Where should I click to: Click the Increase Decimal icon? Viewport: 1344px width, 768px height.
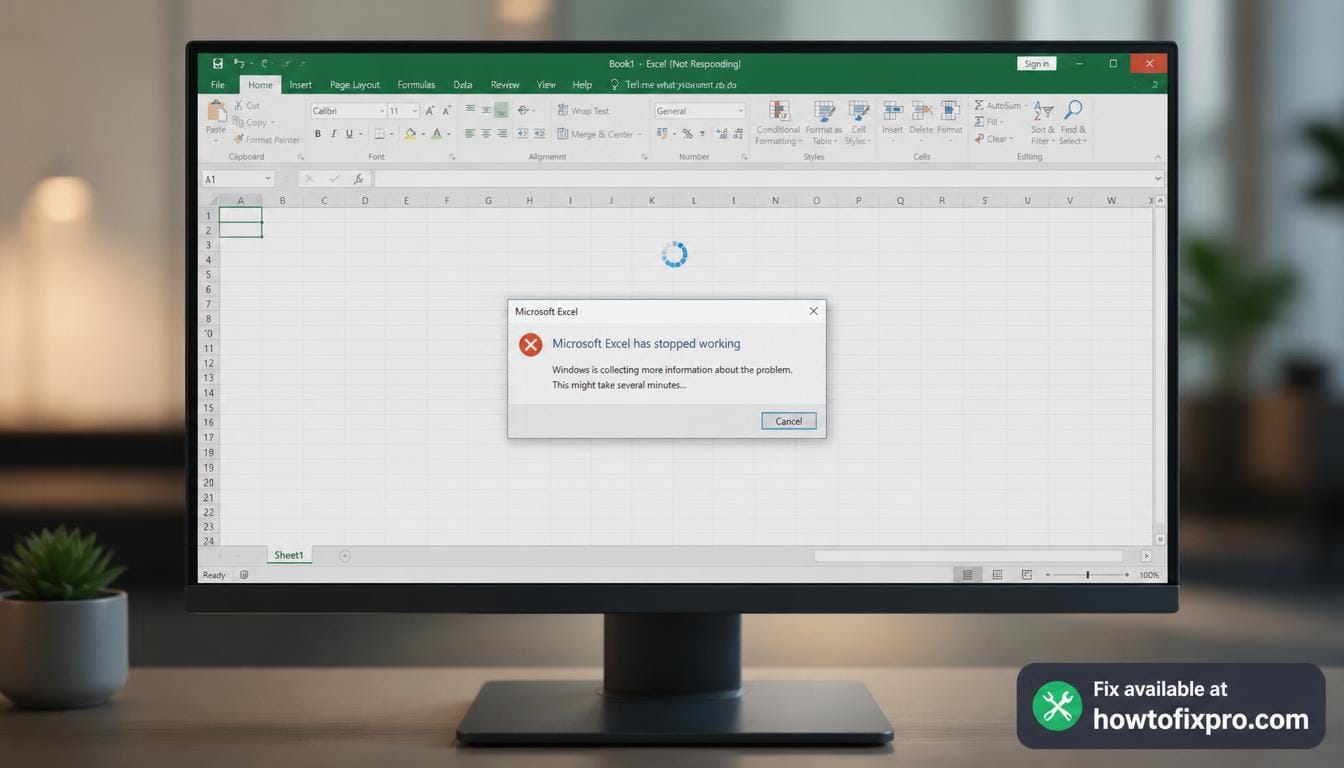coord(722,134)
